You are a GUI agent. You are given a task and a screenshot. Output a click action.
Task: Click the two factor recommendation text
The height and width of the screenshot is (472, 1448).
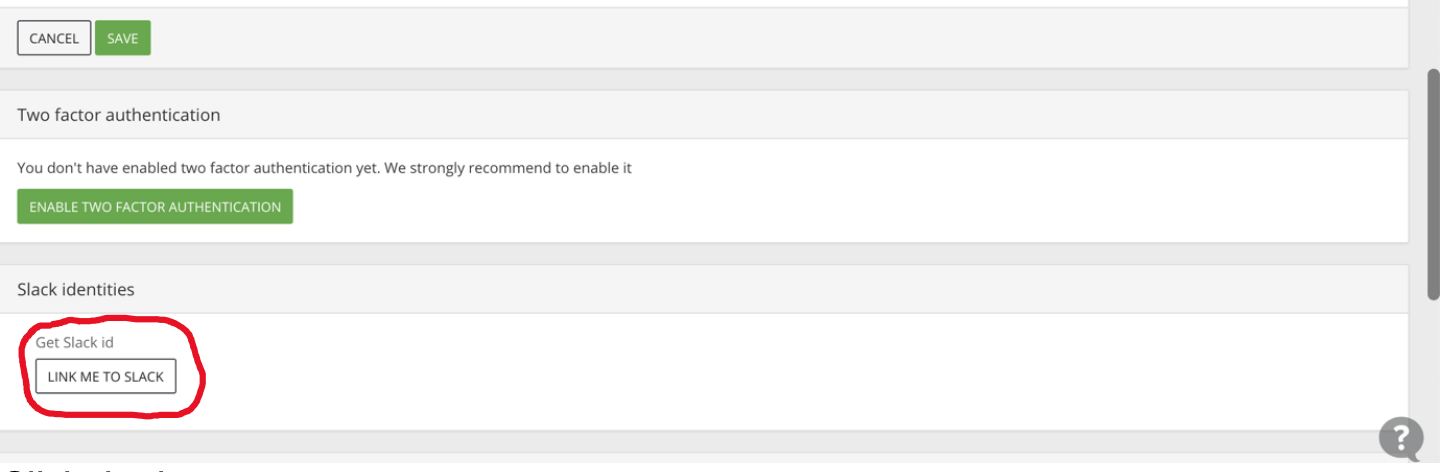pos(324,168)
